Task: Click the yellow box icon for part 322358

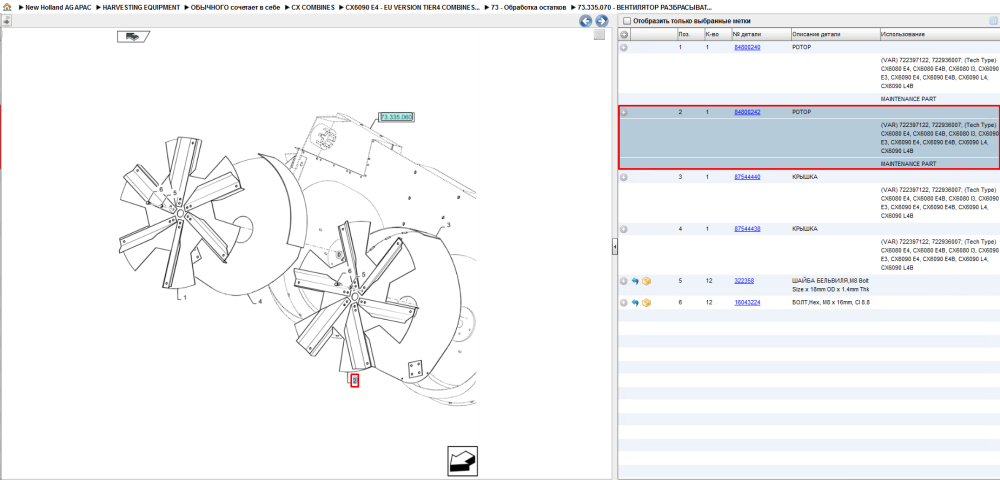Action: click(647, 281)
